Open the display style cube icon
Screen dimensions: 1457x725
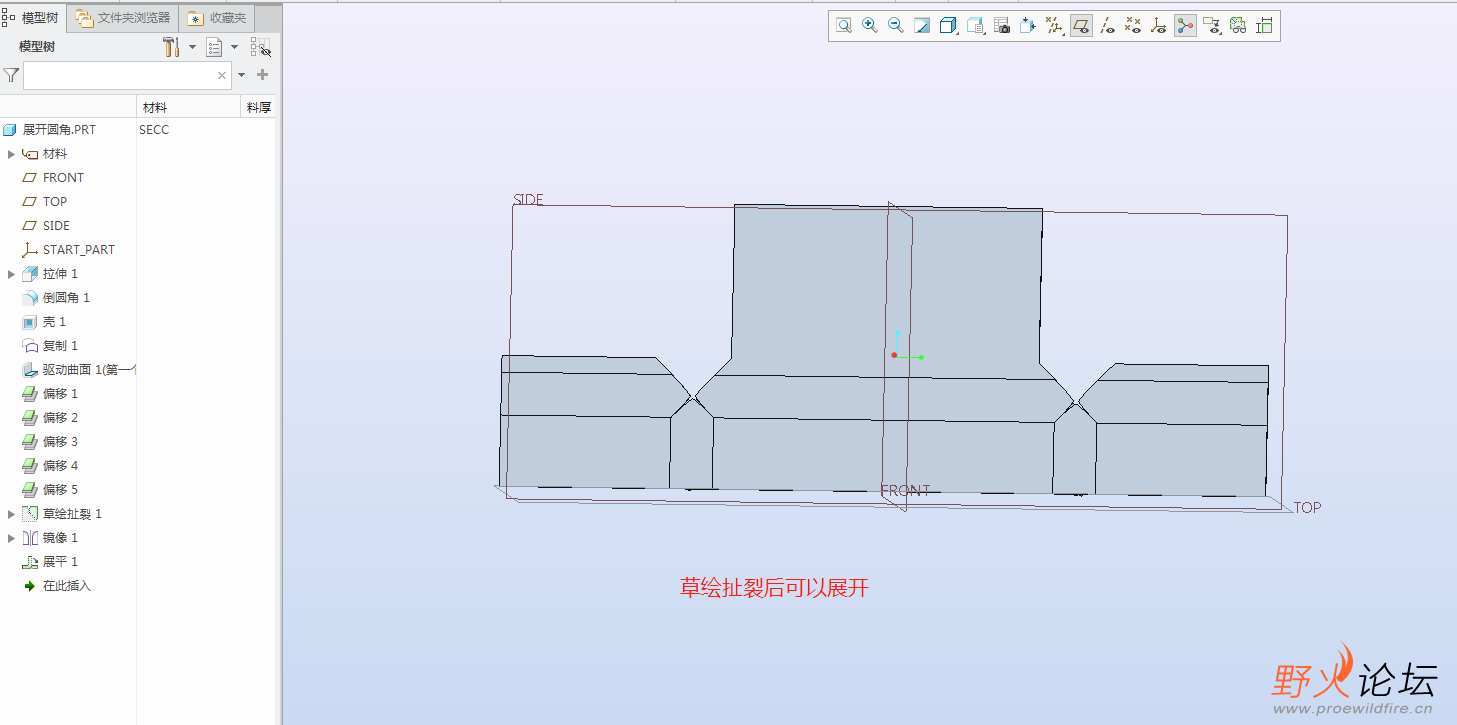(949, 26)
